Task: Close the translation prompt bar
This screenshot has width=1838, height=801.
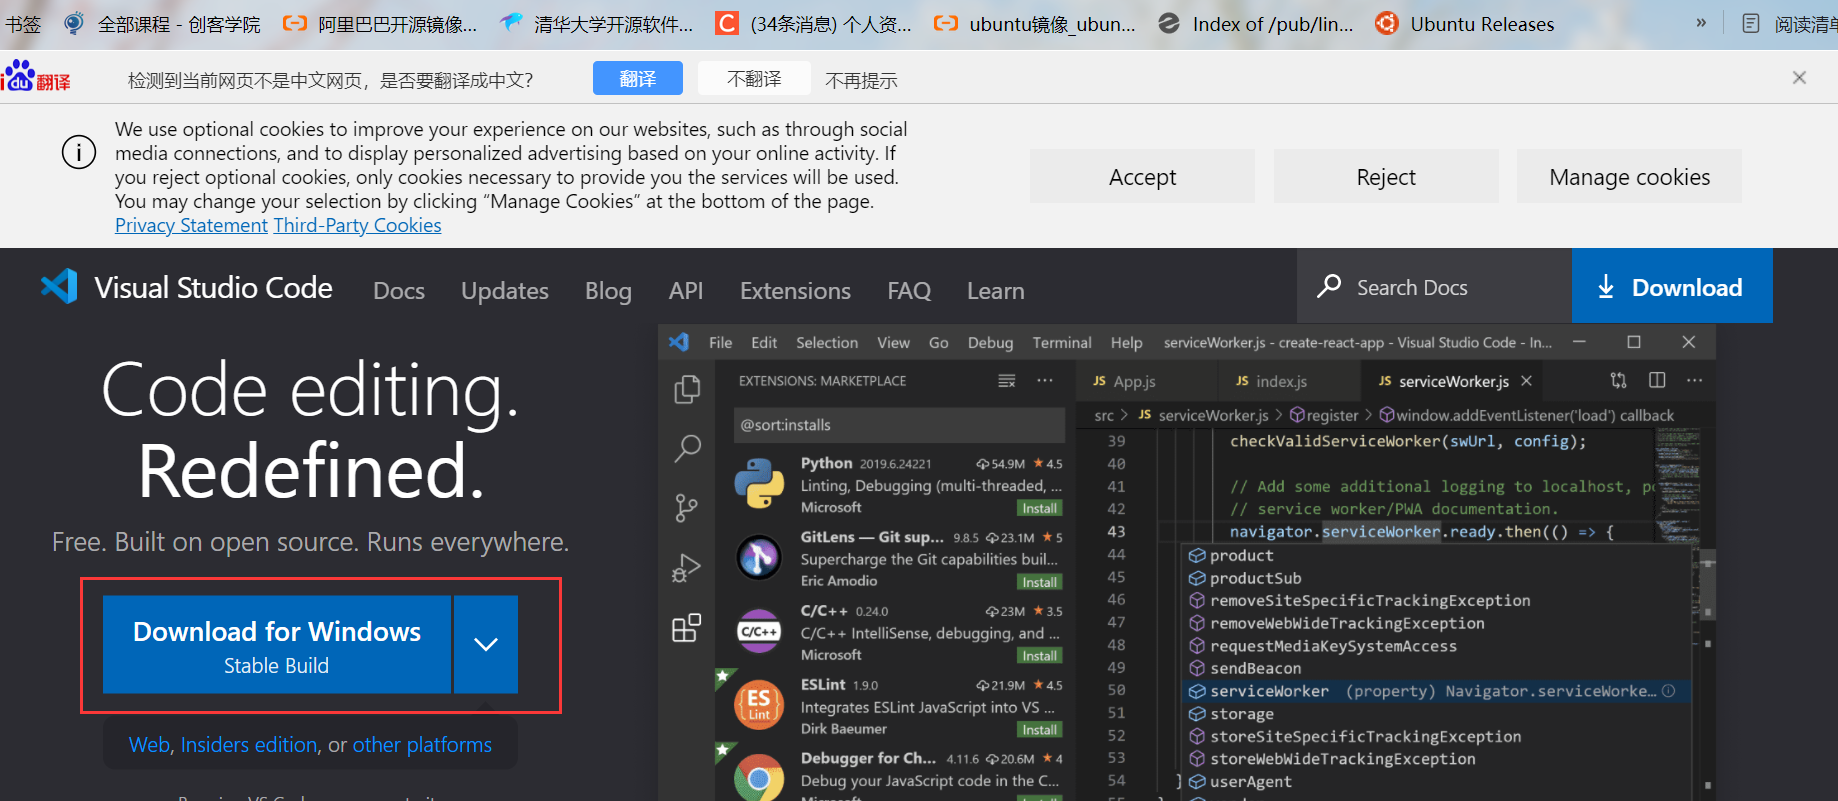Action: (x=1799, y=78)
